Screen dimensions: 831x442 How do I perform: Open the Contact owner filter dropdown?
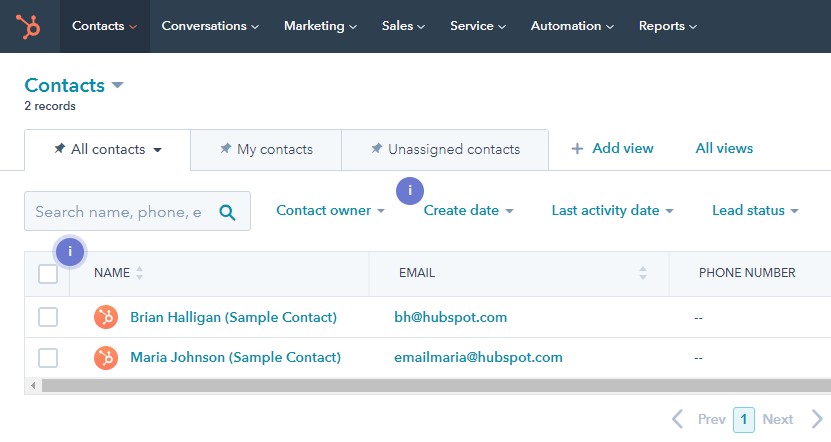[330, 210]
